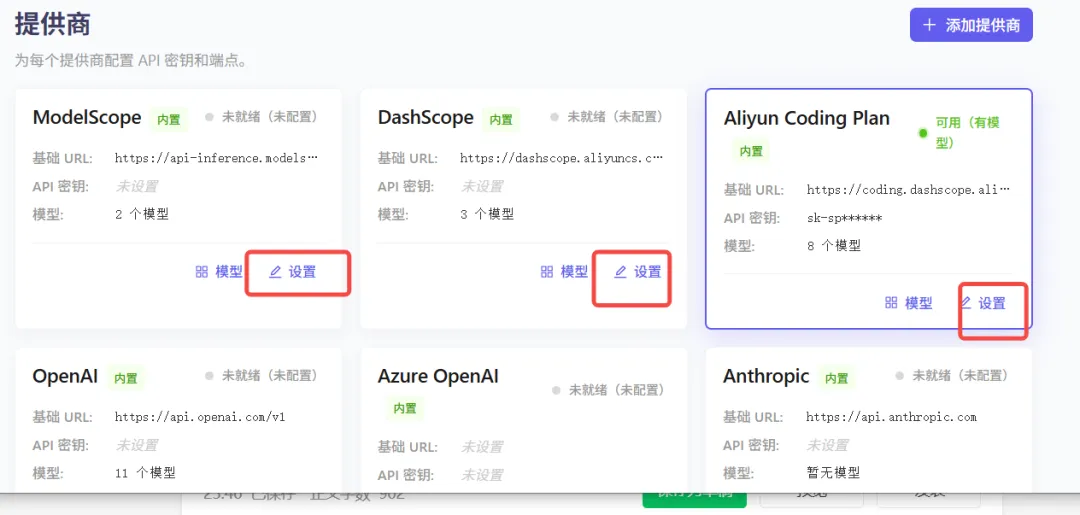Viewport: 1080px width, 515px height.
Task: Click the Anthropic provider title
Action: click(766, 377)
